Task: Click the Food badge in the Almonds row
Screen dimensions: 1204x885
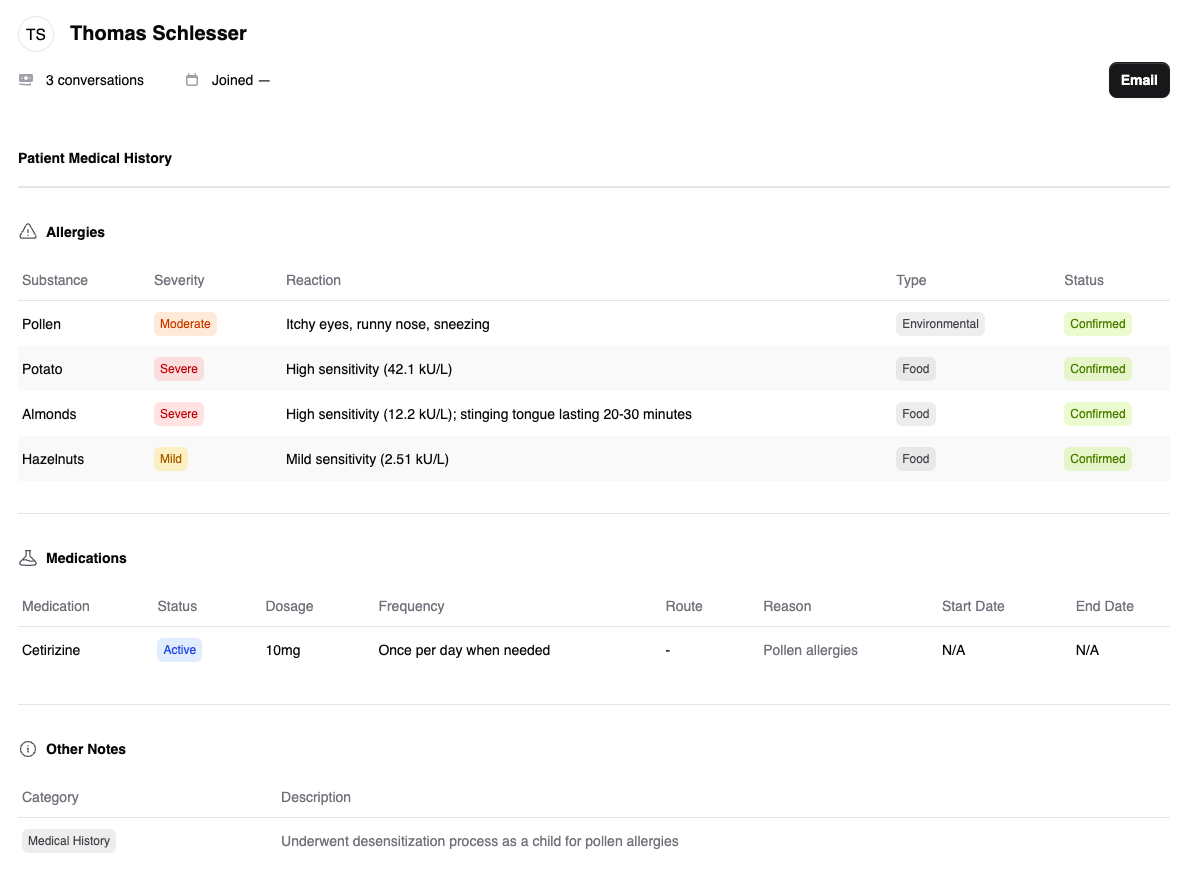Action: coord(916,414)
